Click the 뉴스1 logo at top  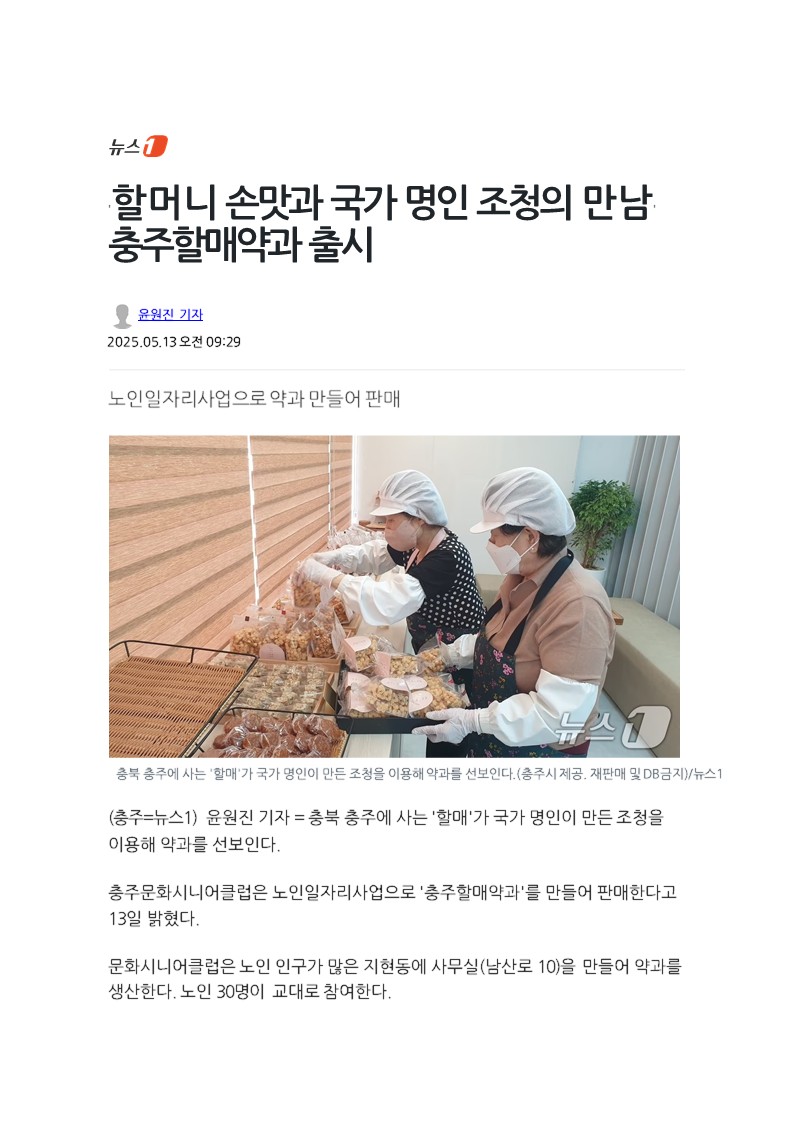[x=138, y=146]
